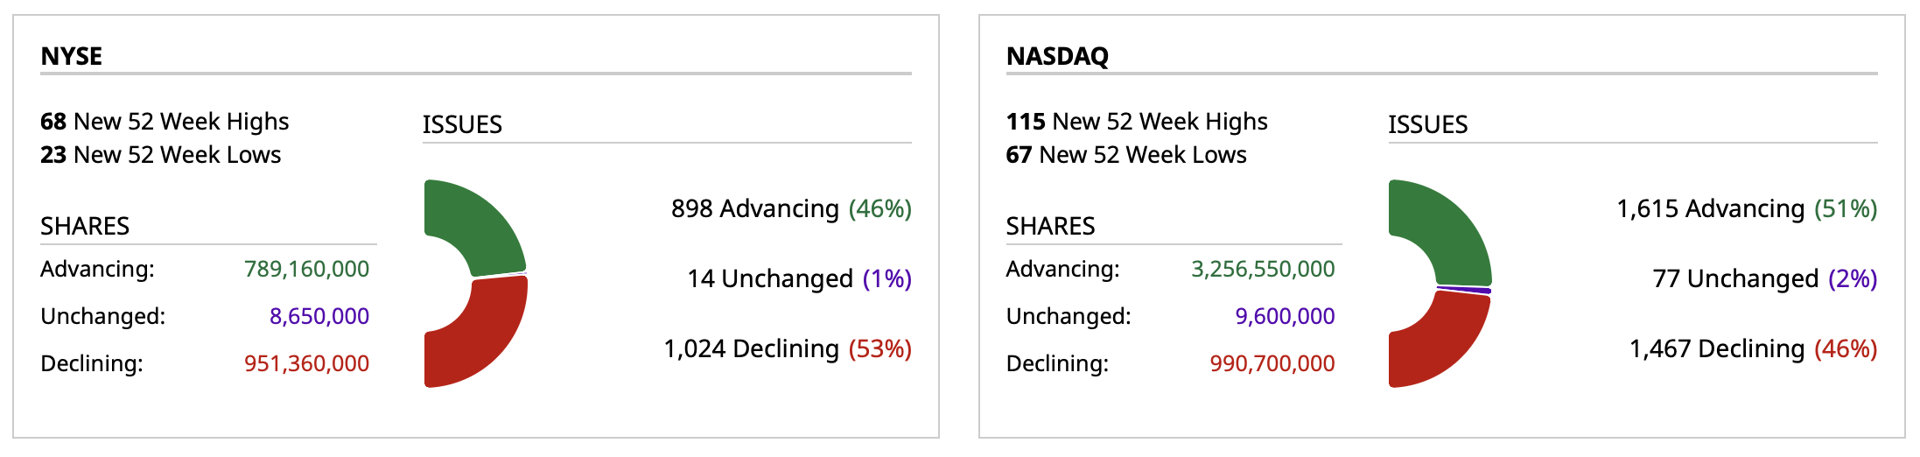Click NASDAQ declining shares value 990,700,000
Screen dimensions: 1920x457
1272,363
